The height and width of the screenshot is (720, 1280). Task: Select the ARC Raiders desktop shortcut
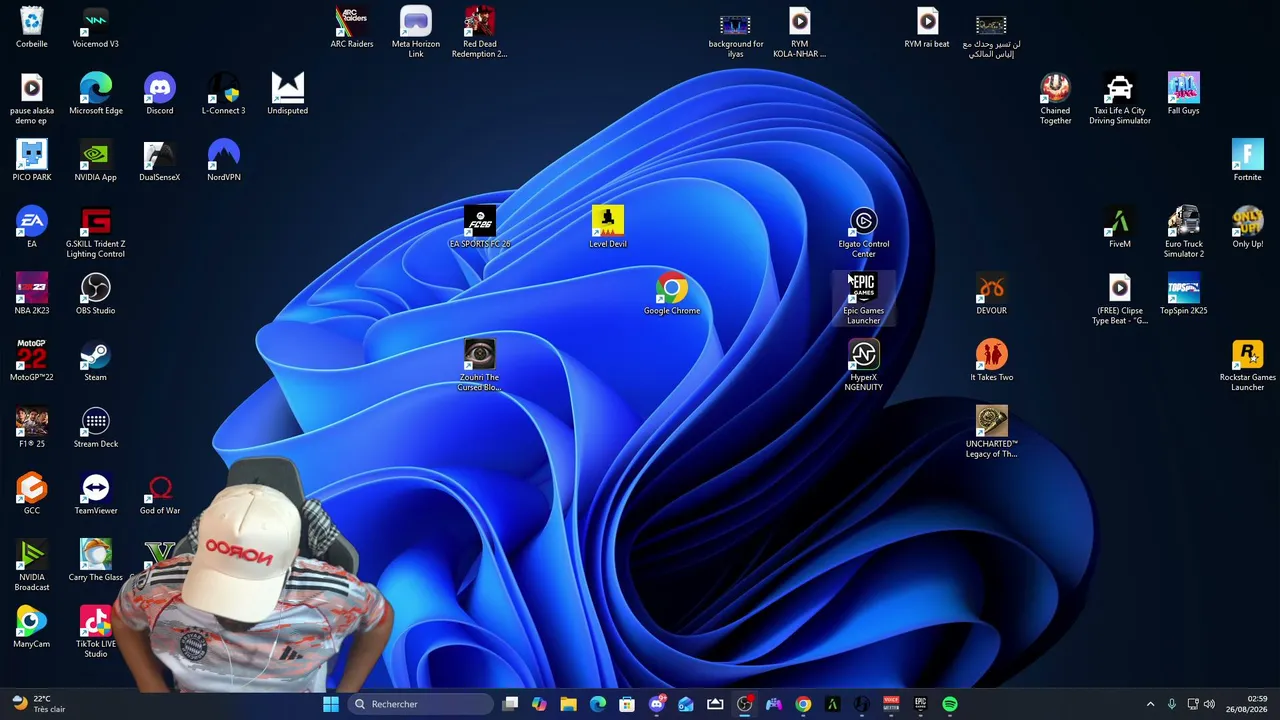pos(352,28)
